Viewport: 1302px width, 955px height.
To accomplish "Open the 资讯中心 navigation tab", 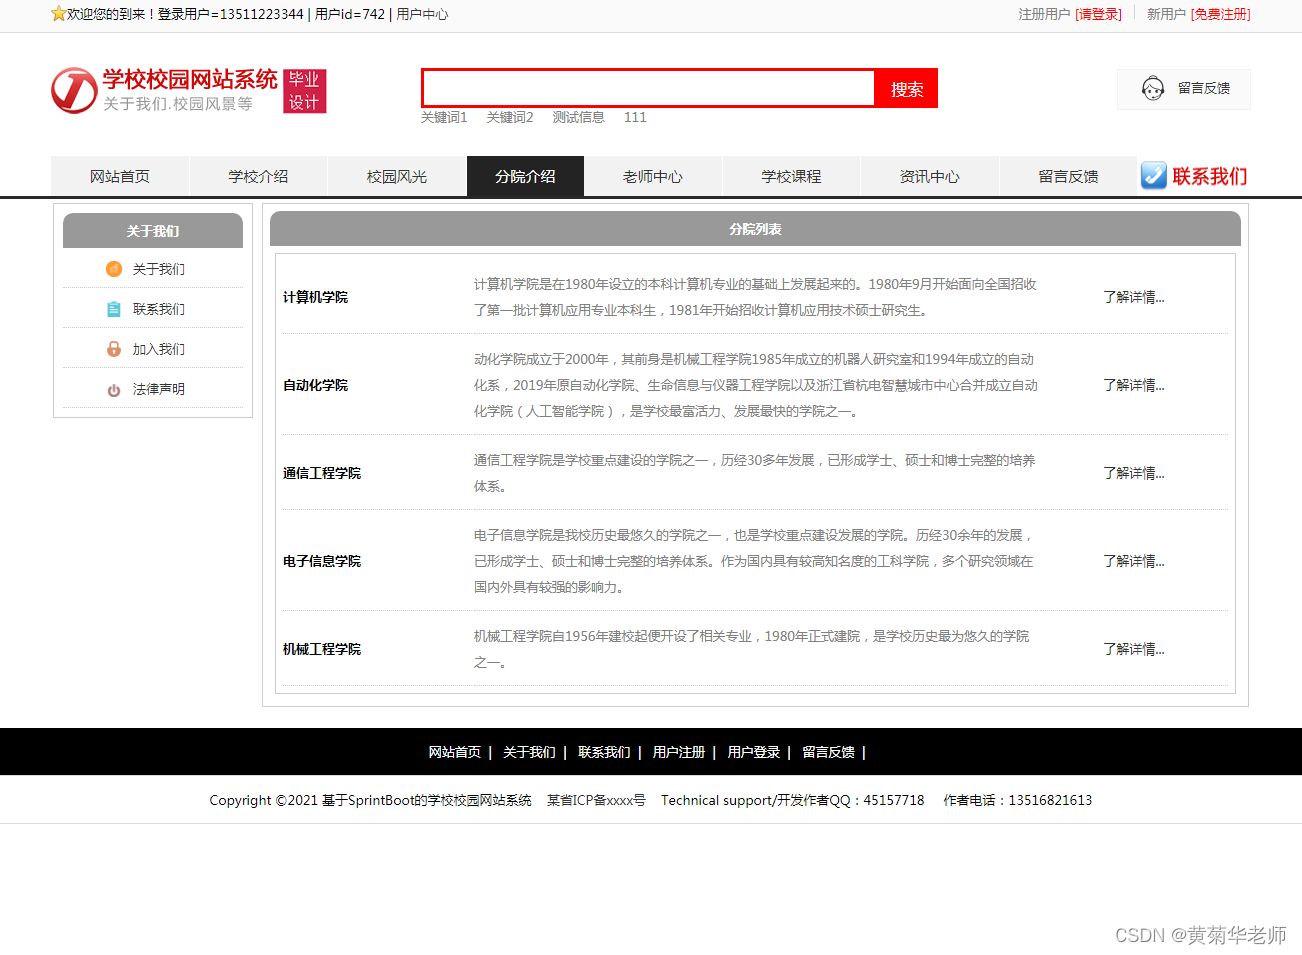I will (x=930, y=176).
